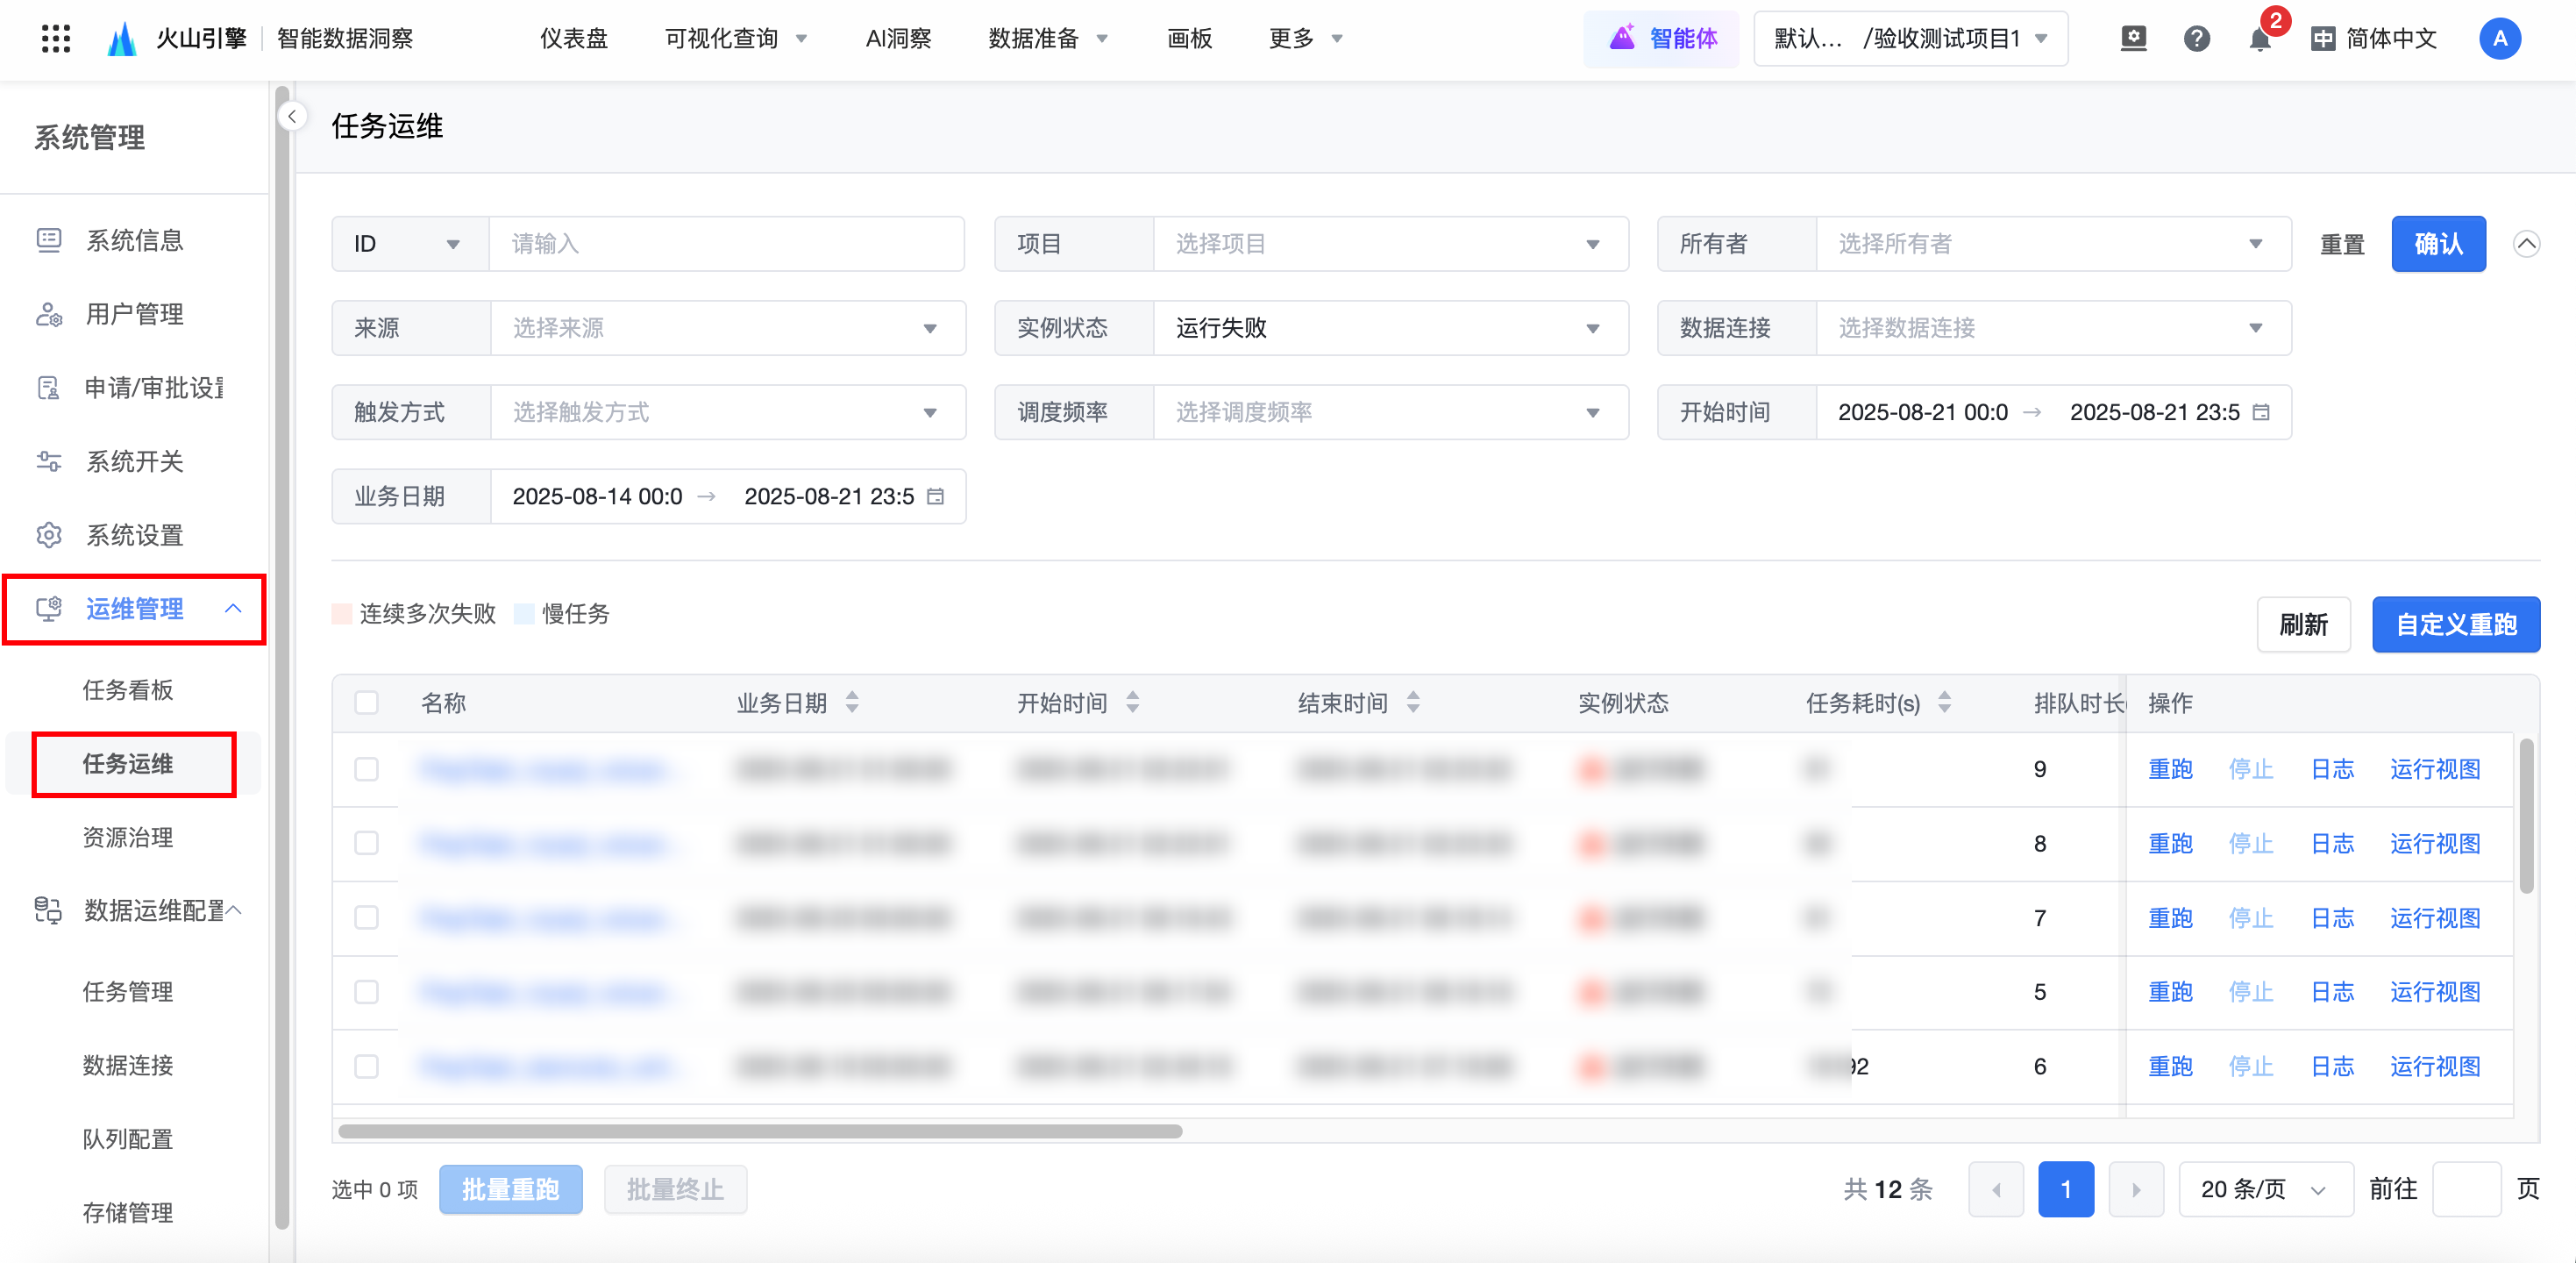Image resolution: width=2576 pixels, height=1263 pixels.
Task: Click 日志 link in first row
Action: tap(2331, 769)
